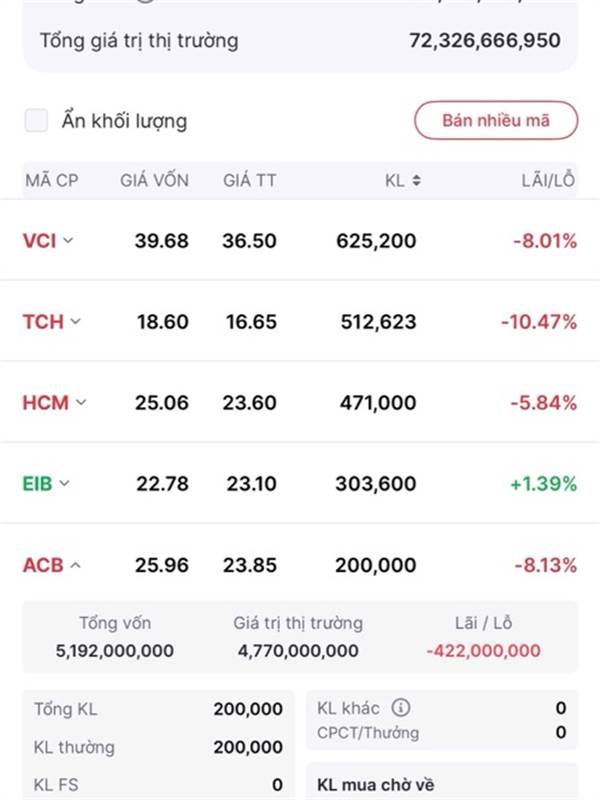Open the EIB ticker symbol
The width and height of the screenshot is (600, 800).
[37, 484]
